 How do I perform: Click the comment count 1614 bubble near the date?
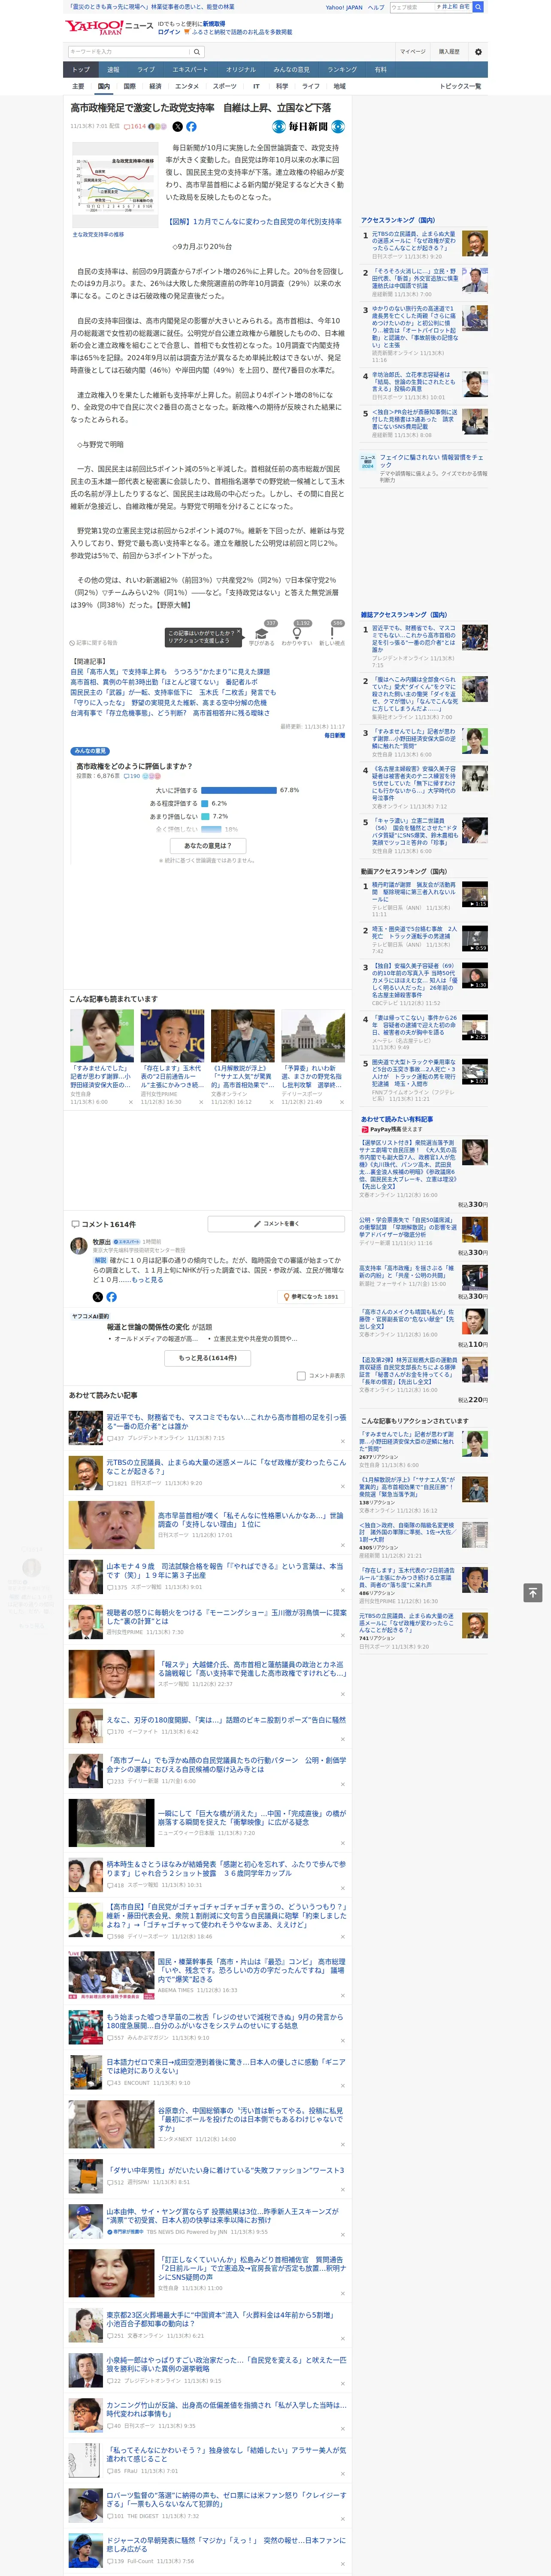pos(136,127)
